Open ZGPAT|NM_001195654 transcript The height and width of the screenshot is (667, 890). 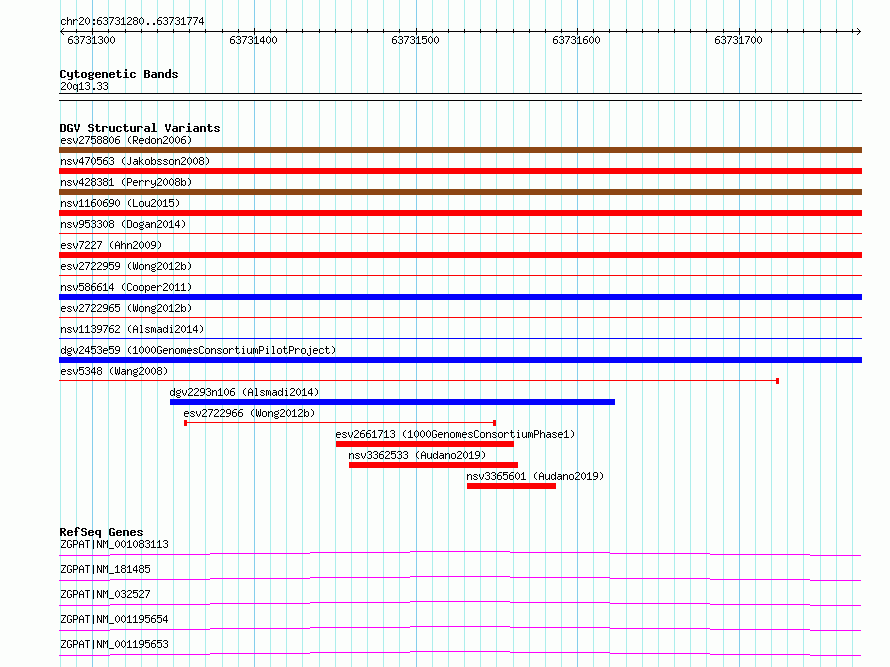click(x=114, y=619)
